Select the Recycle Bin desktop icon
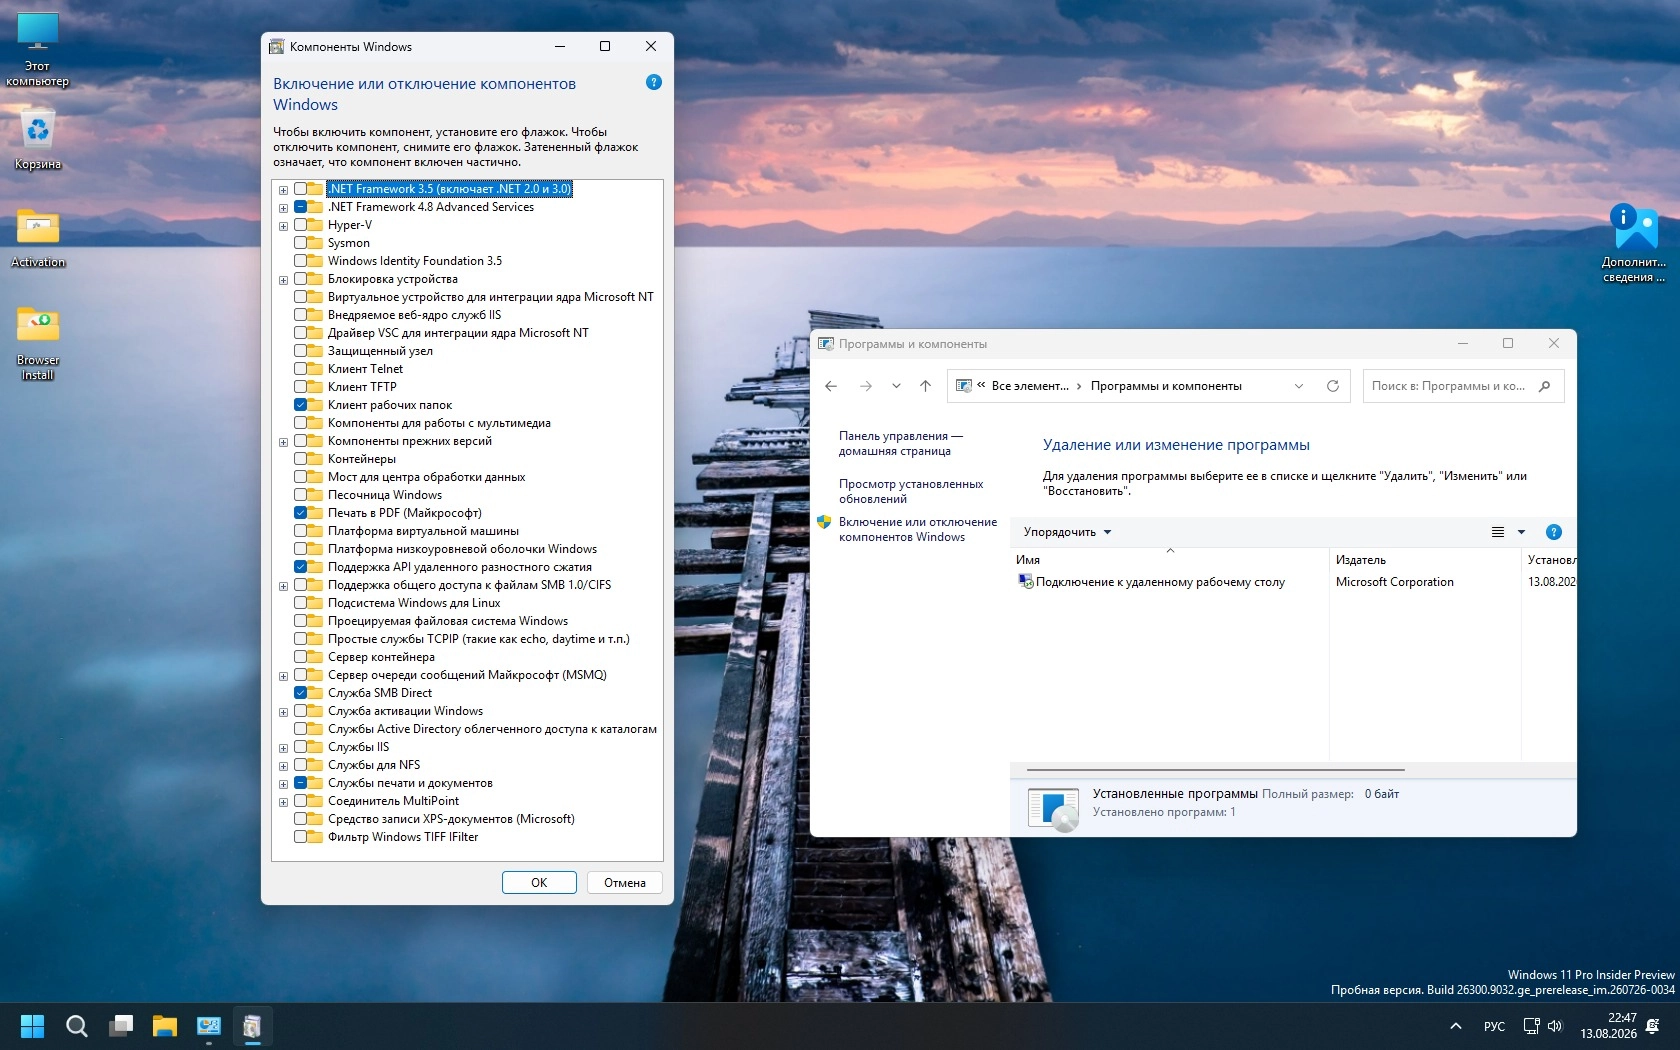Image resolution: width=1680 pixels, height=1050 pixels. point(38,140)
